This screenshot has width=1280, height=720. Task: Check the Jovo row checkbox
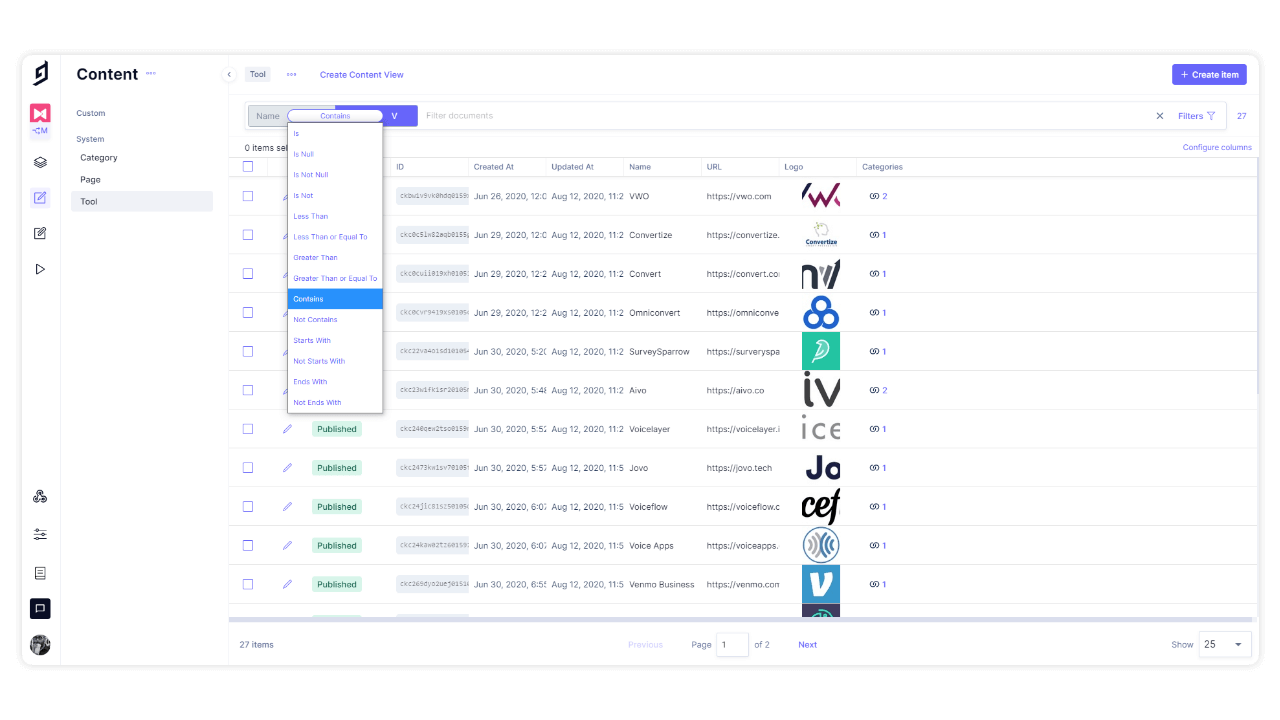point(248,467)
